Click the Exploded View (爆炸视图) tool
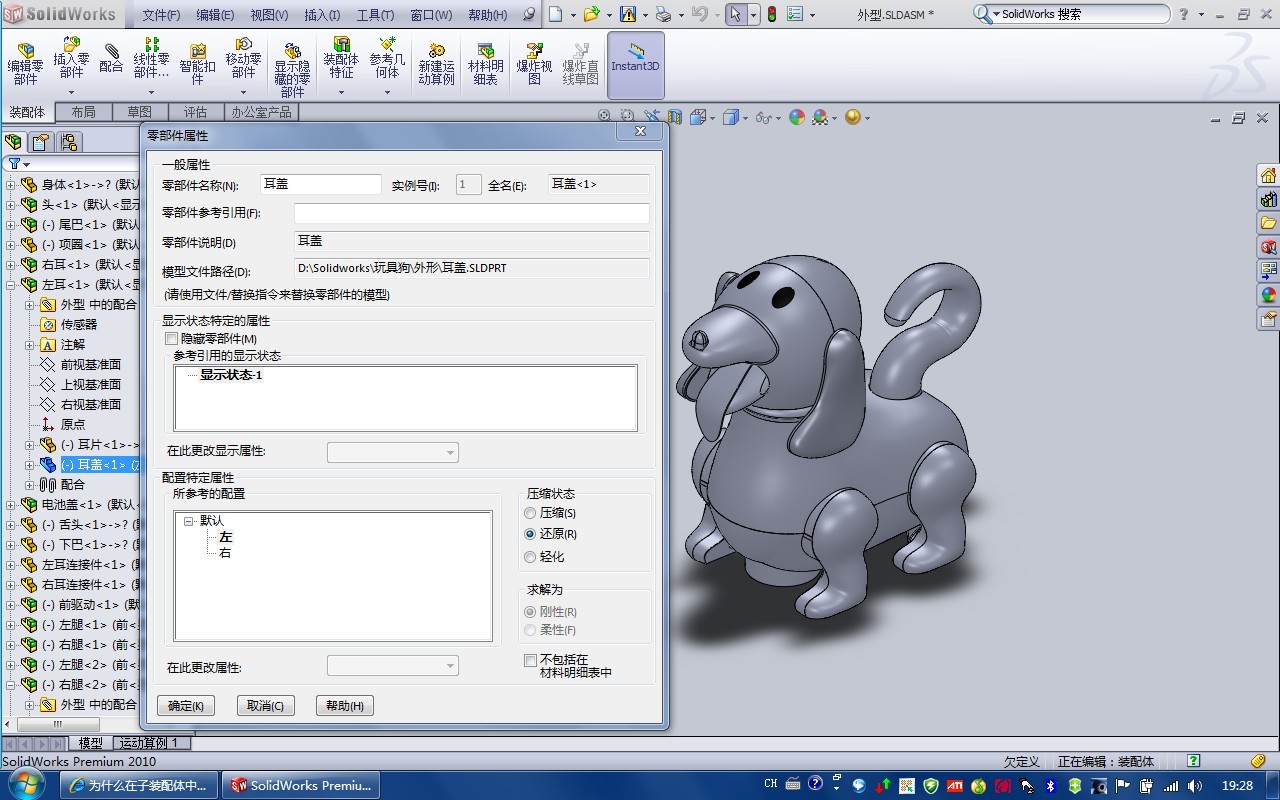This screenshot has width=1280, height=800. 534,64
